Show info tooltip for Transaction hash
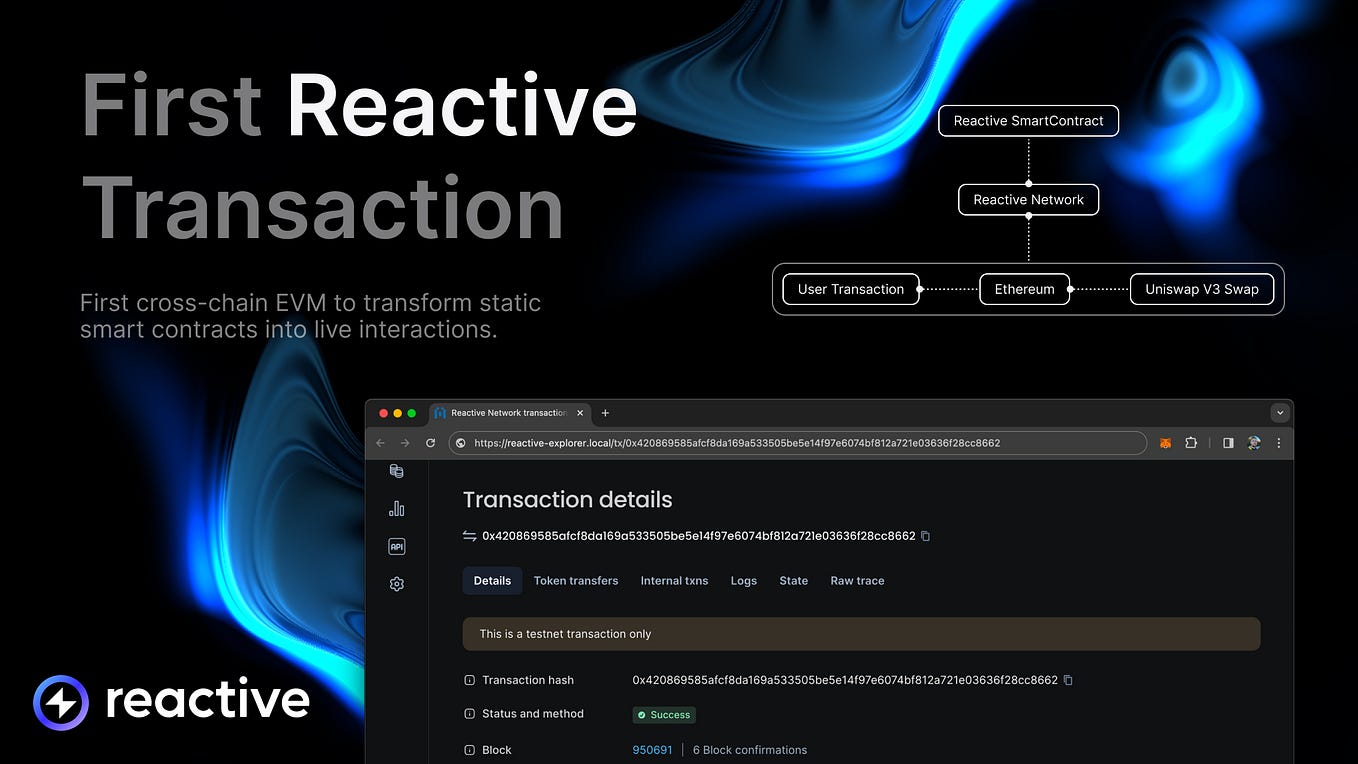This screenshot has width=1358, height=764. pos(470,680)
